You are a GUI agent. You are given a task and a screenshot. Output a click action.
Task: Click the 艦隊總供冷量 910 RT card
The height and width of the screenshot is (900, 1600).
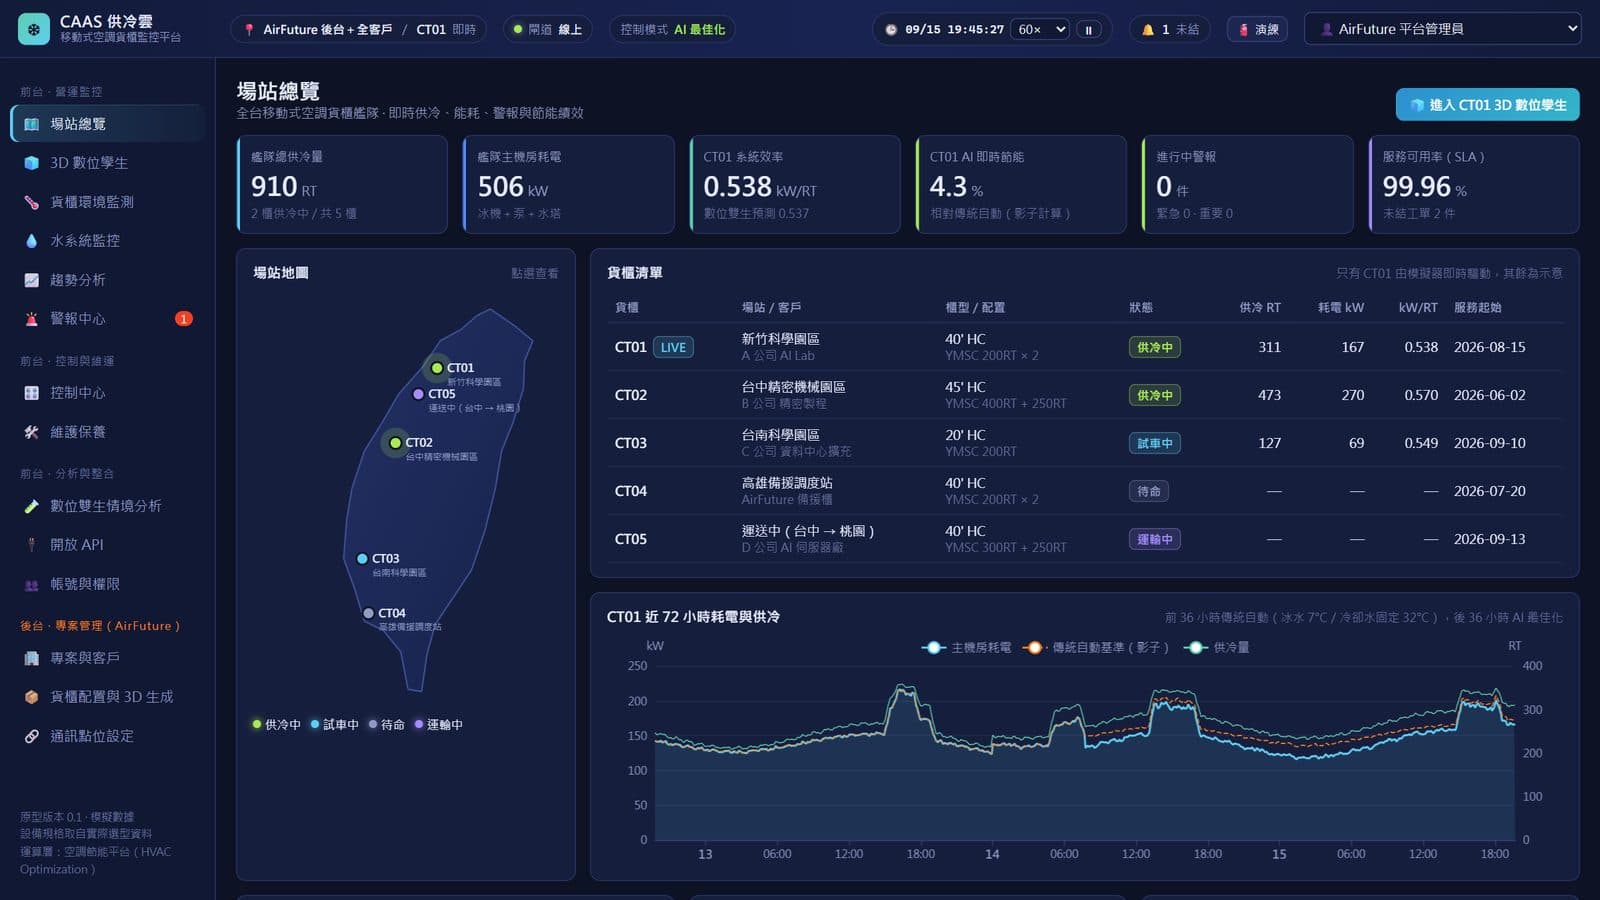point(342,185)
